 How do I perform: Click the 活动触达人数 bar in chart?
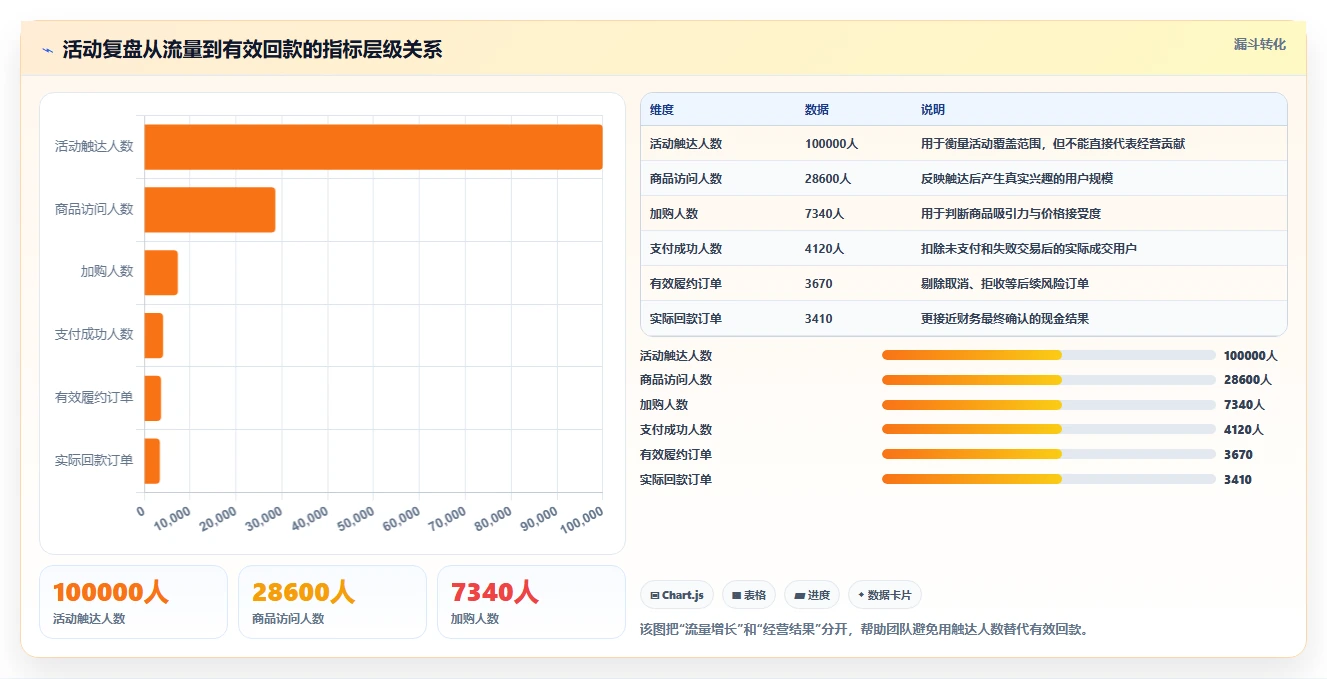(373, 147)
